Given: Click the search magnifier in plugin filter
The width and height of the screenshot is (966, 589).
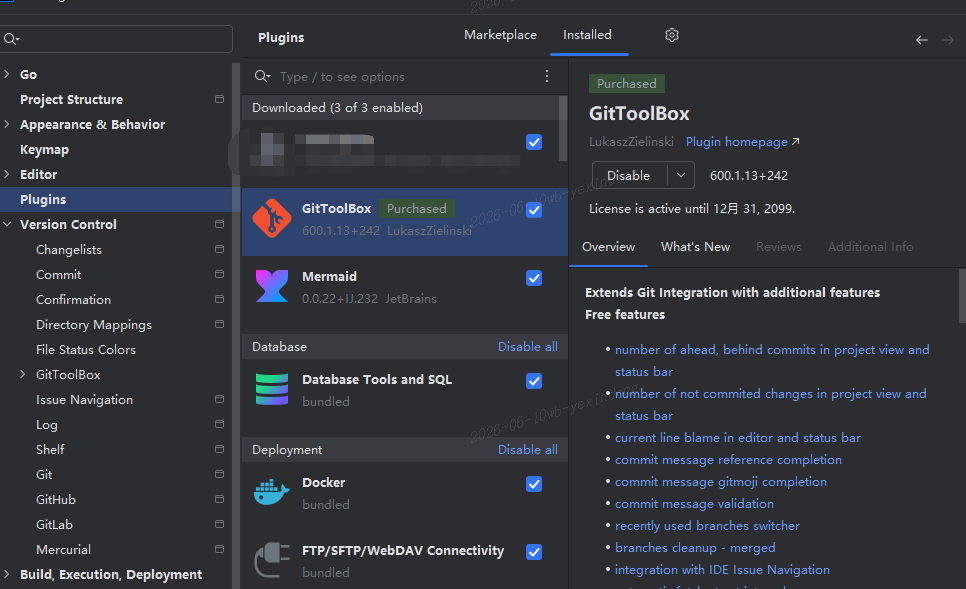Looking at the screenshot, I should (x=262, y=76).
